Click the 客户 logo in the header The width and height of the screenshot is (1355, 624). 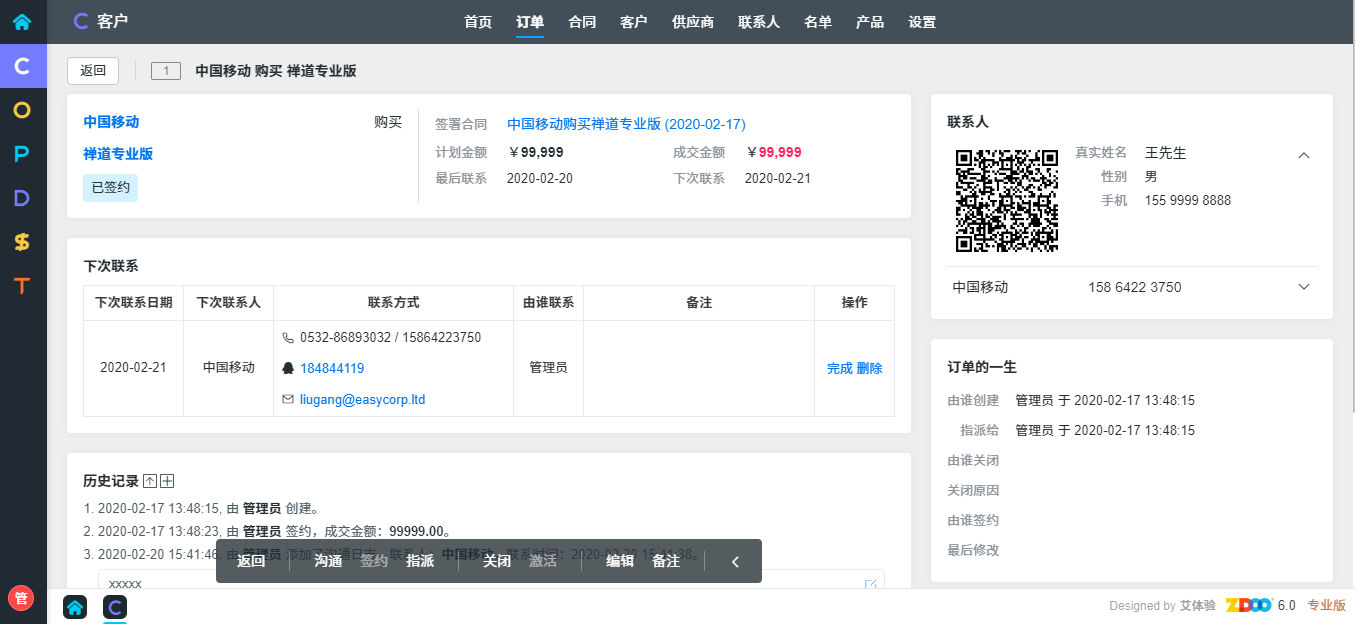[x=100, y=21]
